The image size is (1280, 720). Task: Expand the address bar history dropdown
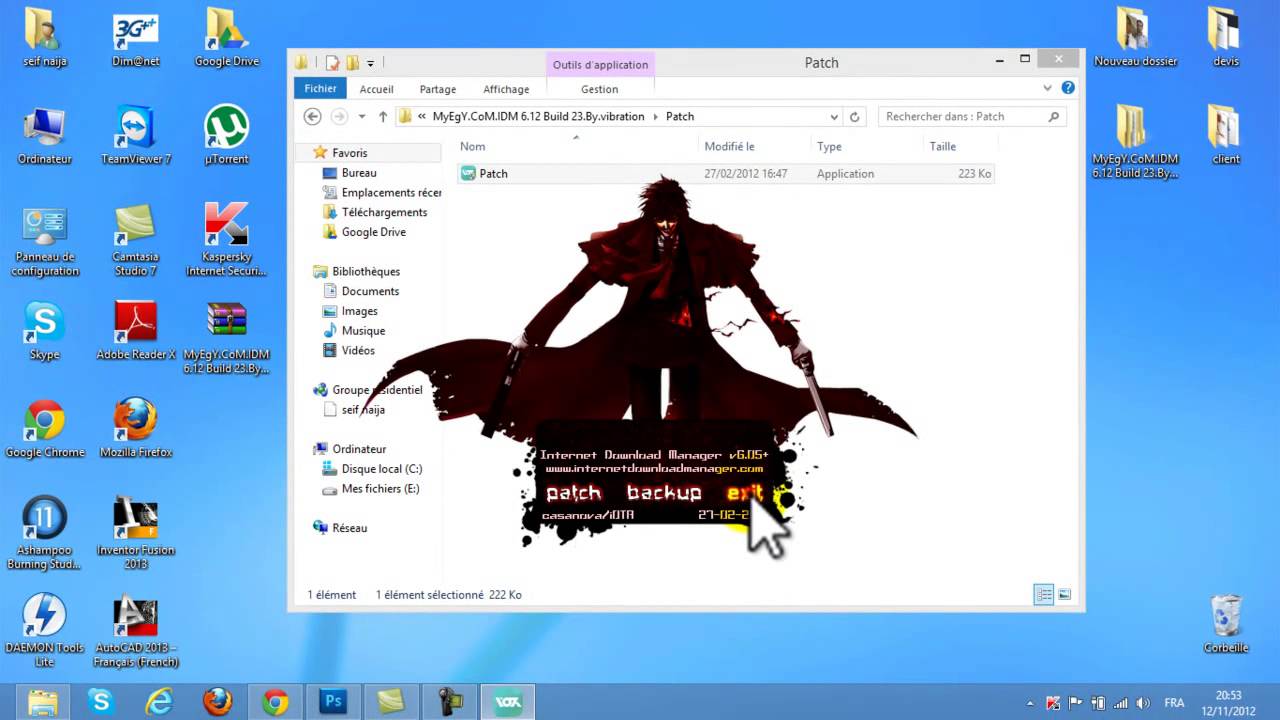832,117
